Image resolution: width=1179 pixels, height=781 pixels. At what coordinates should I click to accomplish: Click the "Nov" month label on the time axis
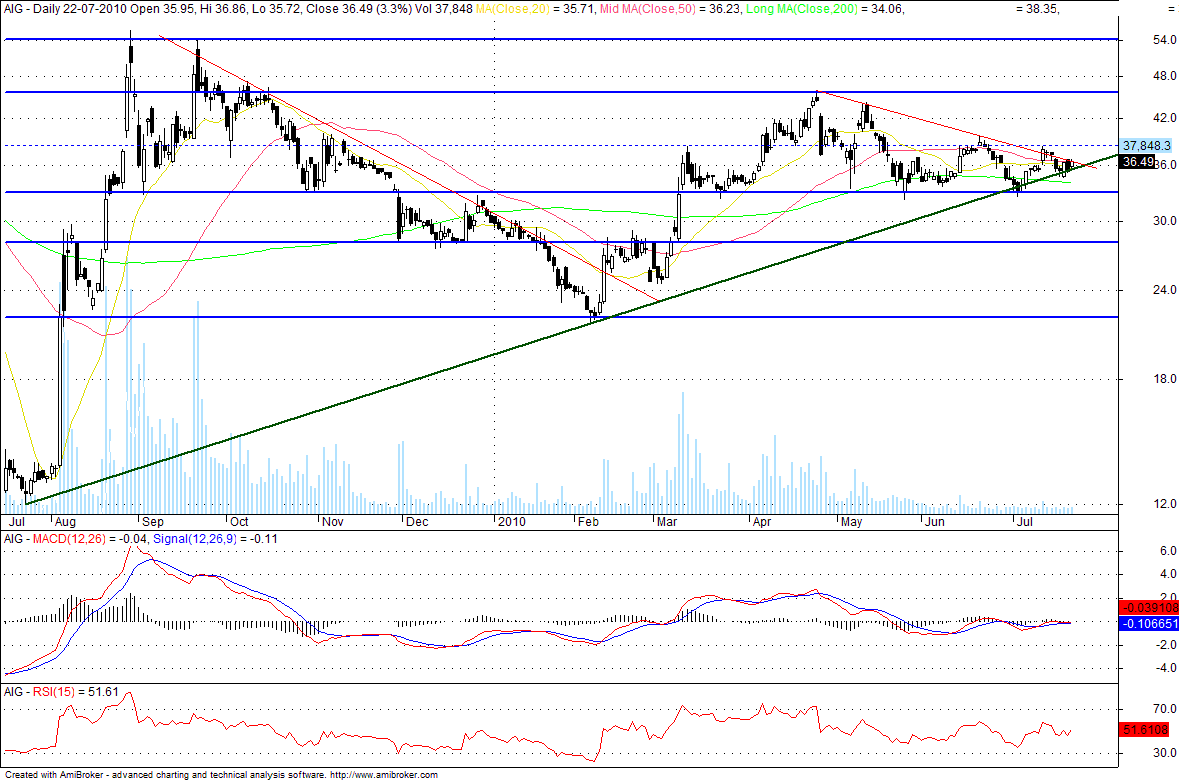tap(332, 522)
